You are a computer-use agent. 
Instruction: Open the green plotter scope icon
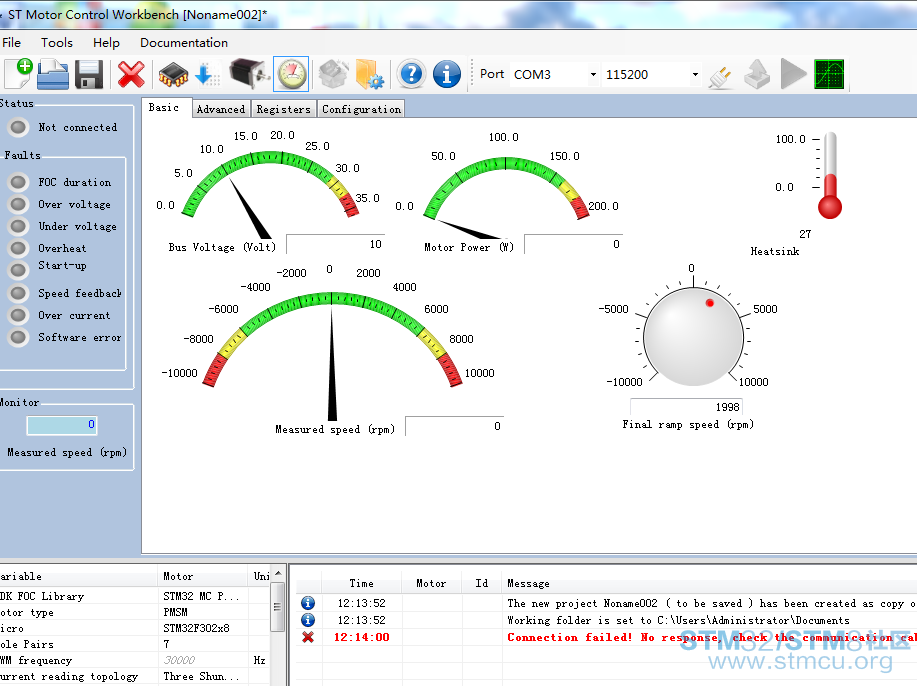[829, 74]
